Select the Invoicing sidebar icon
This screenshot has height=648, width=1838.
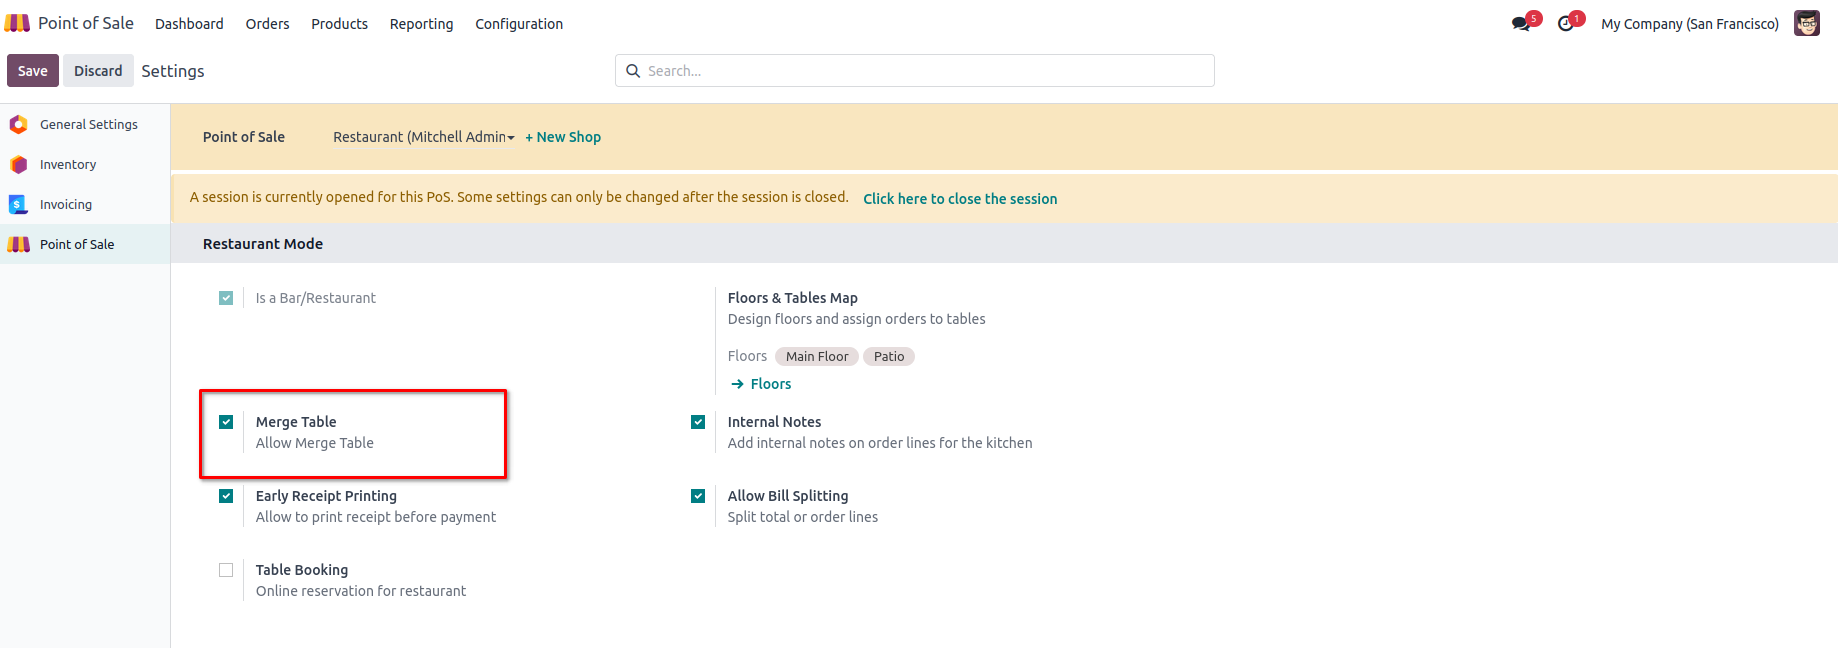tap(18, 205)
